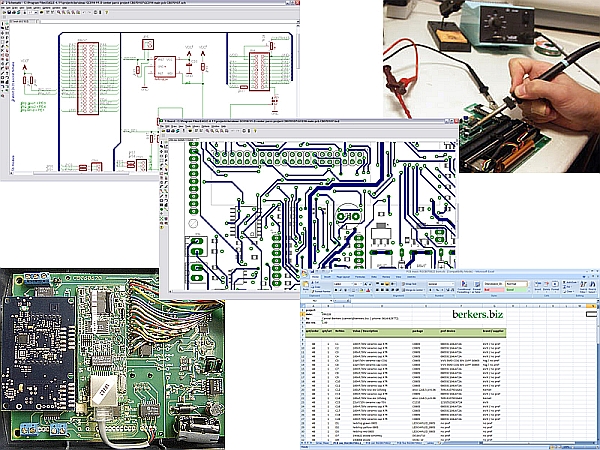The image size is (600, 450).
Task: Click the Delete cells button
Action: click(x=546, y=287)
